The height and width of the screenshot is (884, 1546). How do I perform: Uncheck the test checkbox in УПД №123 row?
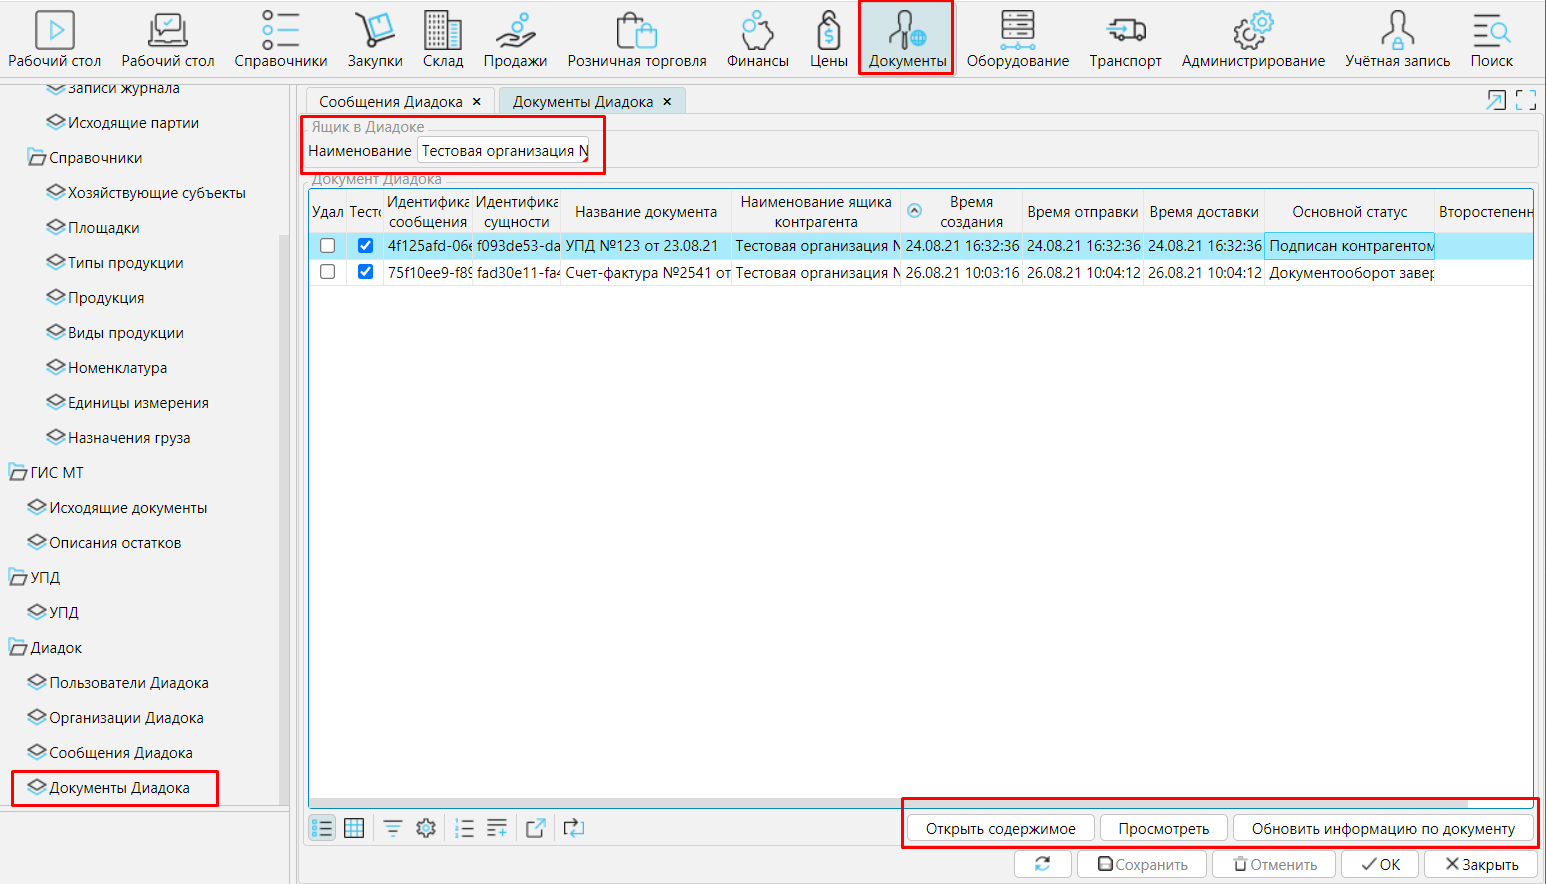click(365, 246)
